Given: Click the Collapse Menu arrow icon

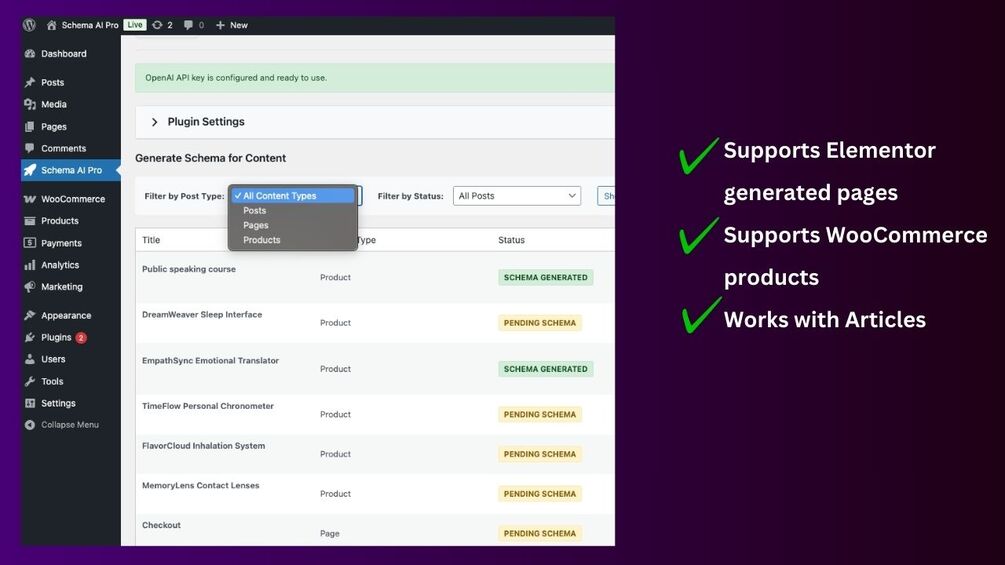Looking at the screenshot, I should point(29,425).
